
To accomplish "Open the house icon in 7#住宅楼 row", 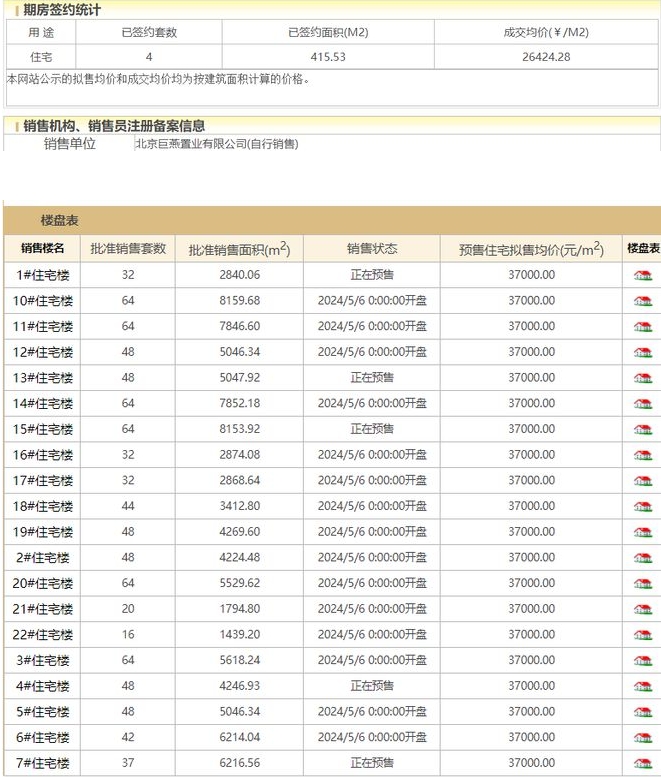I will click(642, 763).
